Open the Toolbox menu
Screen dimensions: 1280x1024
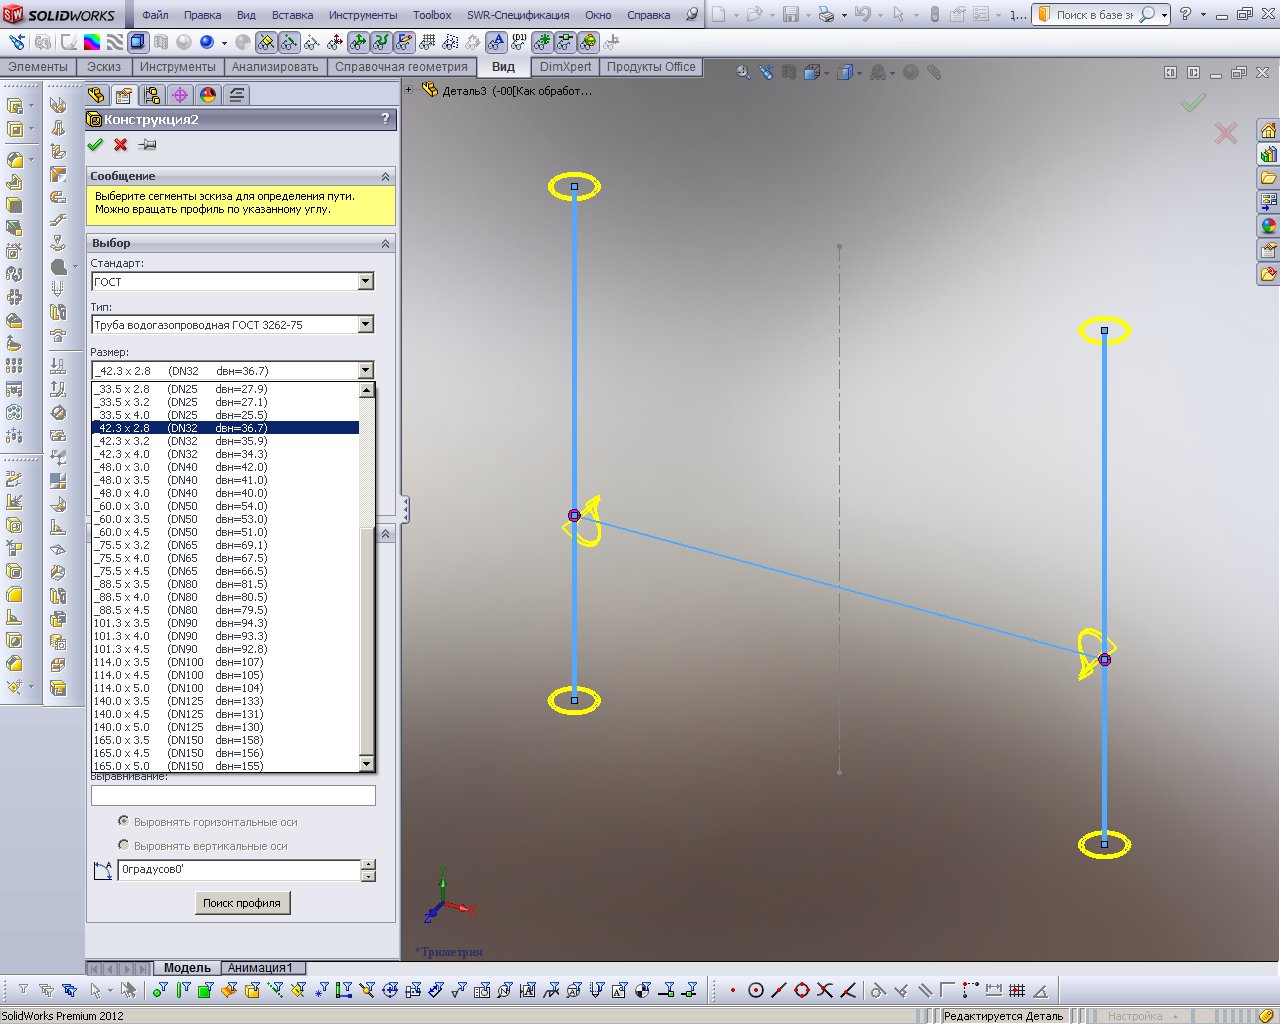tap(432, 15)
